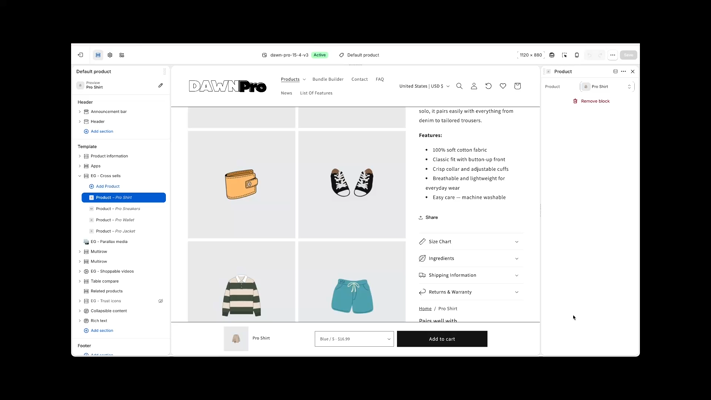Click the orange wallet product image
This screenshot has width=711, height=400.
[x=241, y=184]
